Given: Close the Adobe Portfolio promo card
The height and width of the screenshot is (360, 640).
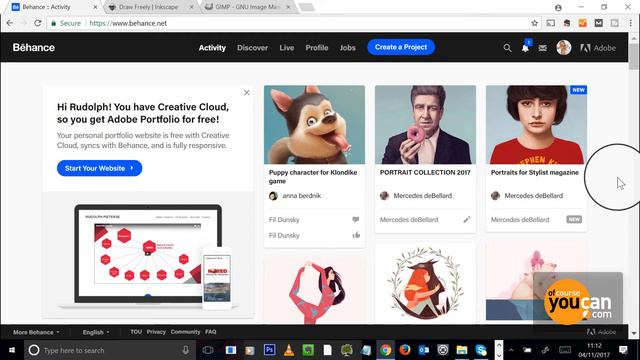Looking at the screenshot, I should [x=247, y=93].
